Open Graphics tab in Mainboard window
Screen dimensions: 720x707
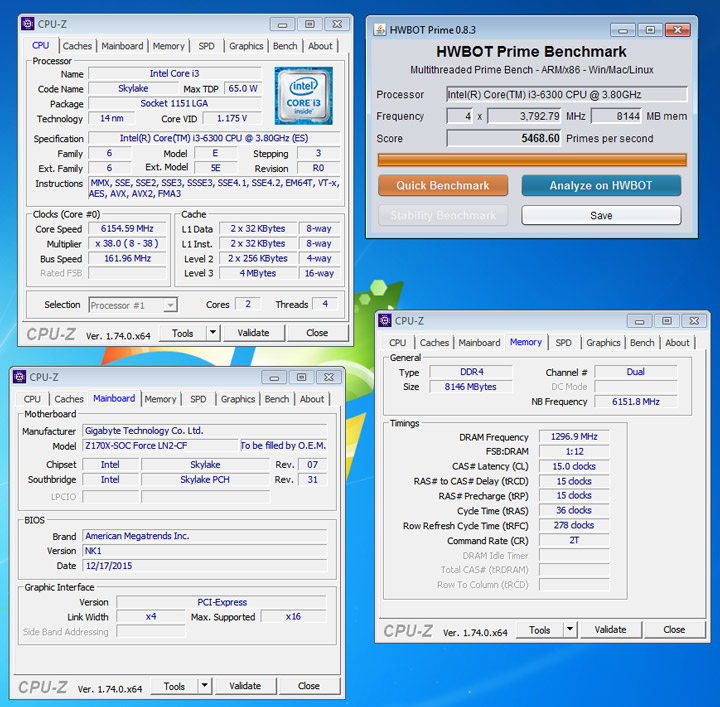point(238,399)
